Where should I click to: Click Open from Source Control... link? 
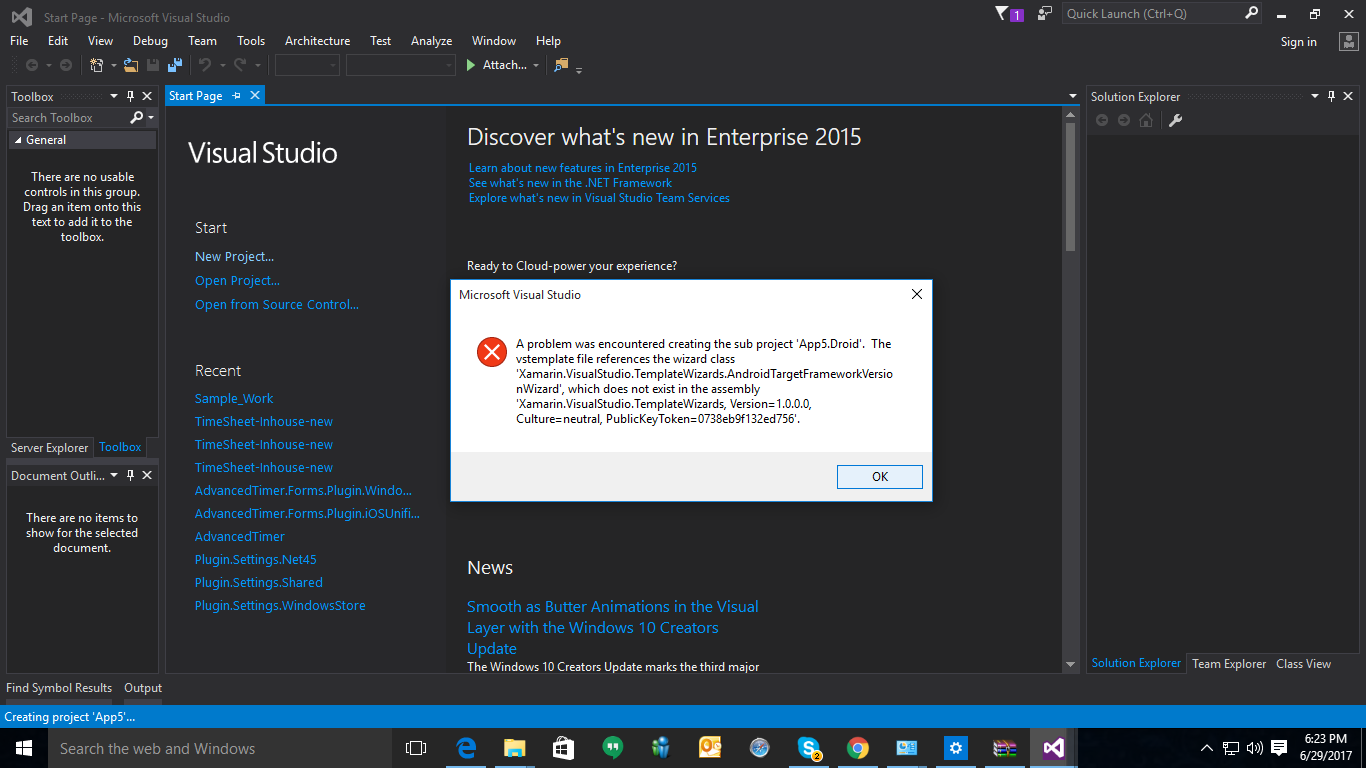(277, 305)
